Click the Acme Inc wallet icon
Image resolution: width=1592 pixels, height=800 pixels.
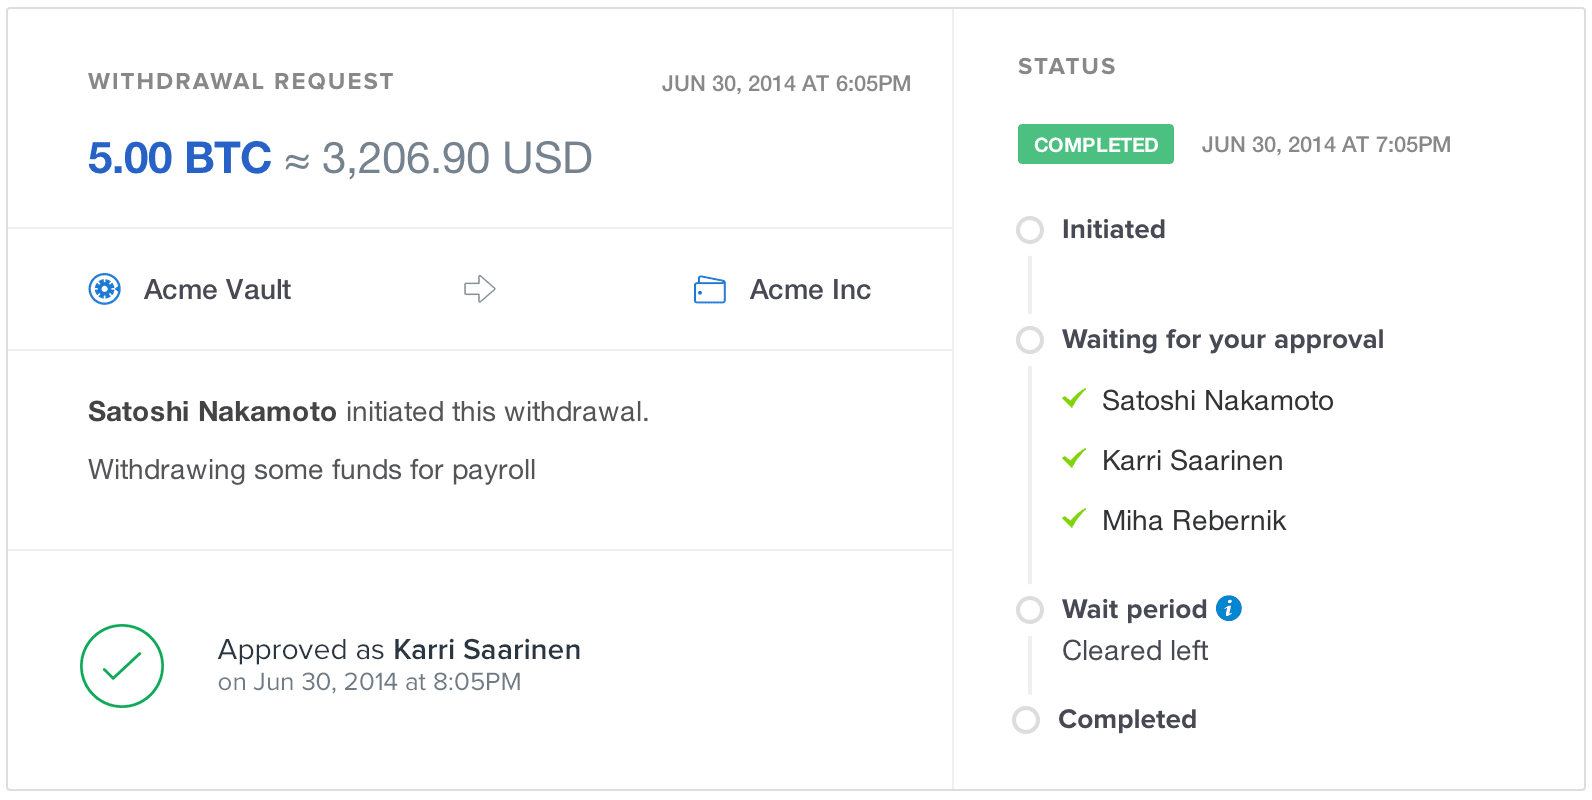[x=709, y=290]
